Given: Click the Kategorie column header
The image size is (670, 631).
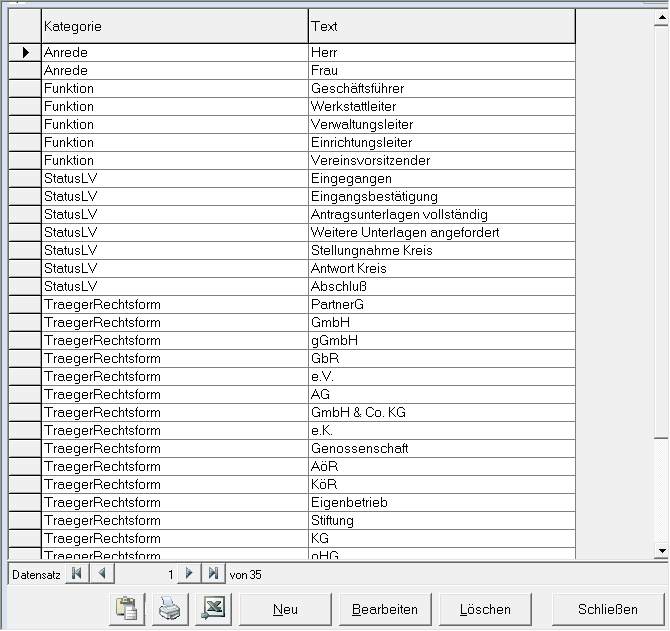Looking at the screenshot, I should coord(174,25).
